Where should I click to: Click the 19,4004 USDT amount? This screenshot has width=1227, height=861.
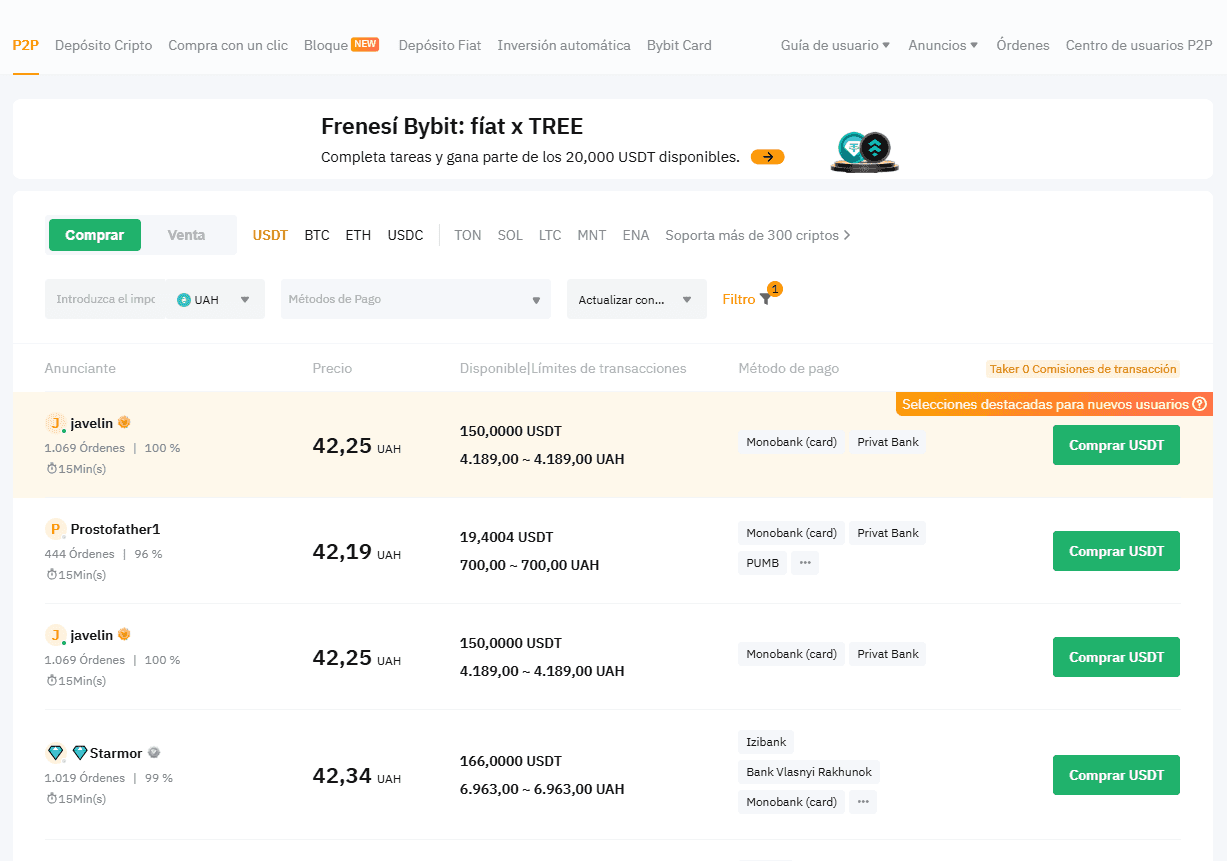(x=506, y=537)
